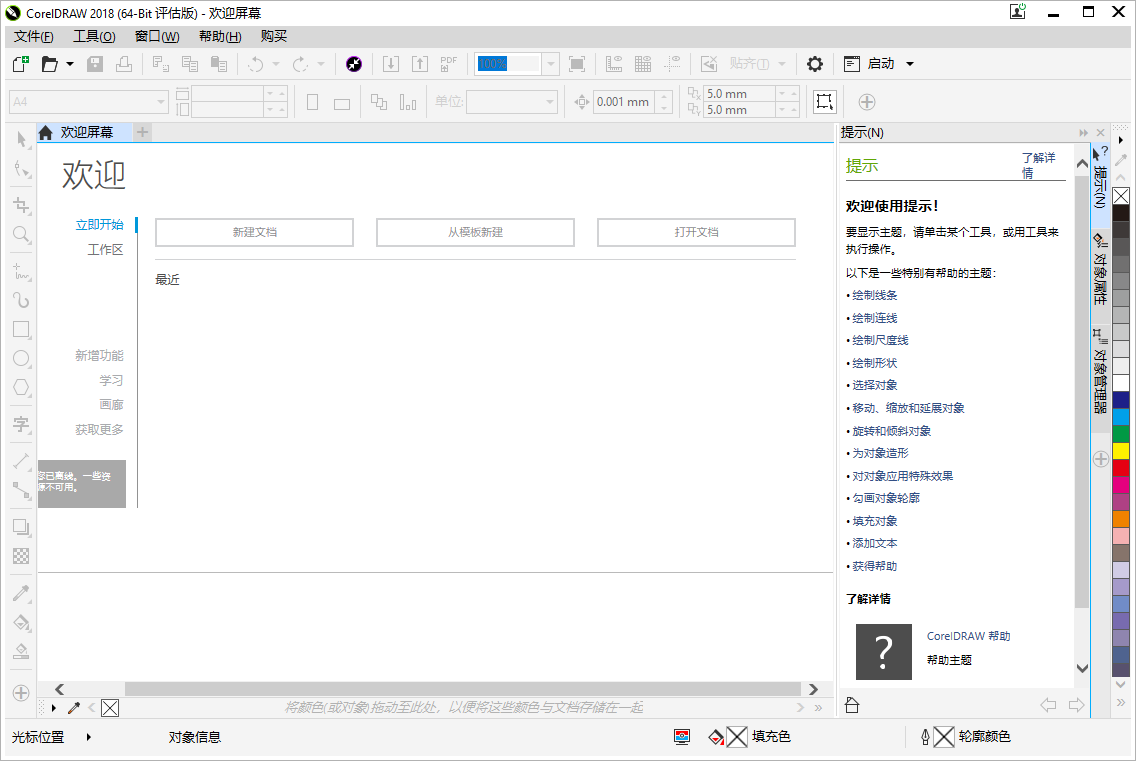Switch to the 欢迎屏幕 tab
The width and height of the screenshot is (1136, 761).
click(x=86, y=133)
